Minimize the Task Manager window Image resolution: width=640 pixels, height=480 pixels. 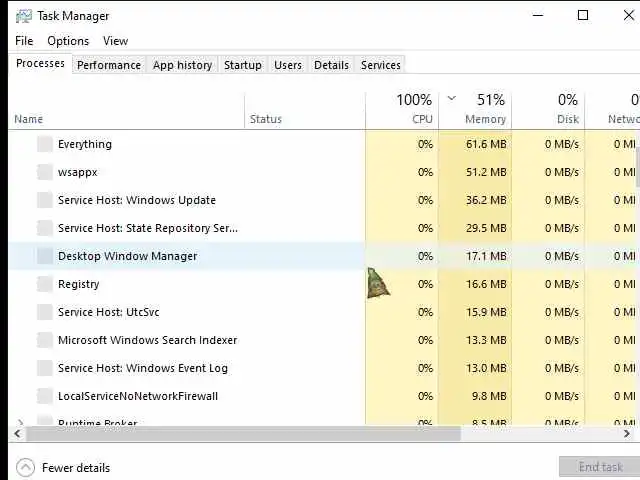point(538,16)
